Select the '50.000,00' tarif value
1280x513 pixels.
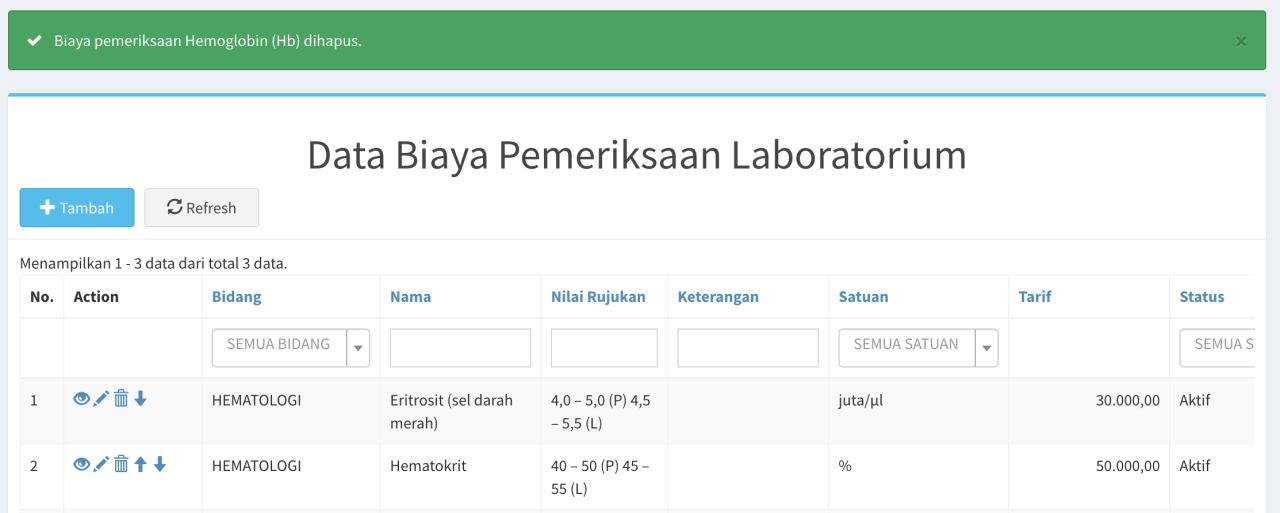[x=1127, y=466]
